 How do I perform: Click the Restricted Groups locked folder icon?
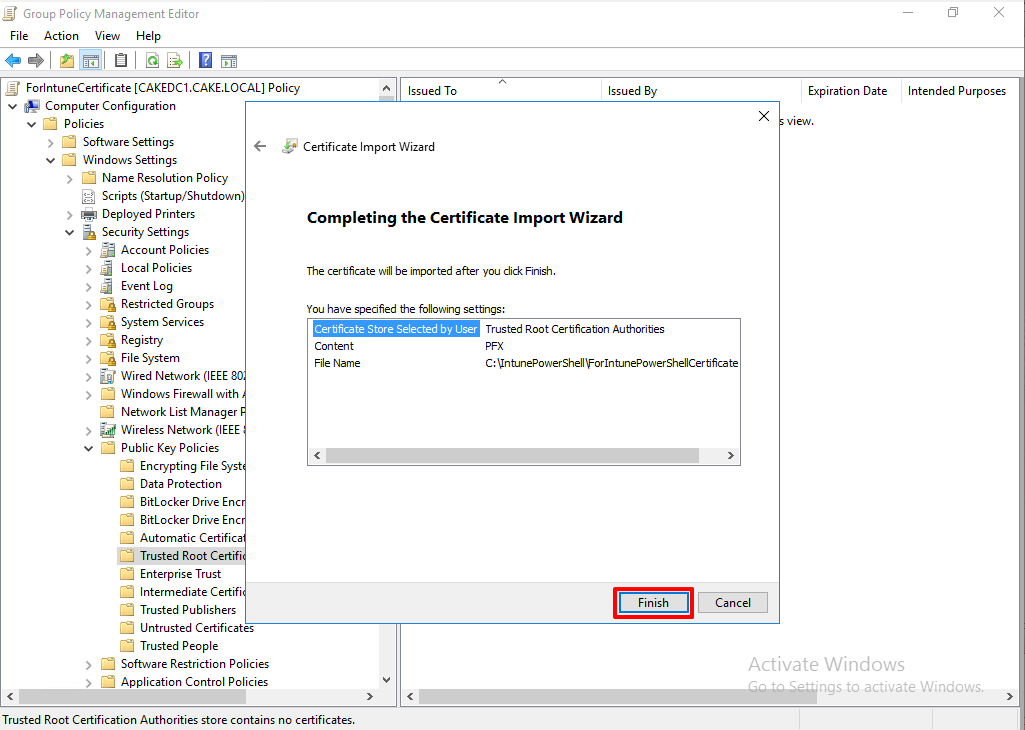pyautogui.click(x=108, y=304)
